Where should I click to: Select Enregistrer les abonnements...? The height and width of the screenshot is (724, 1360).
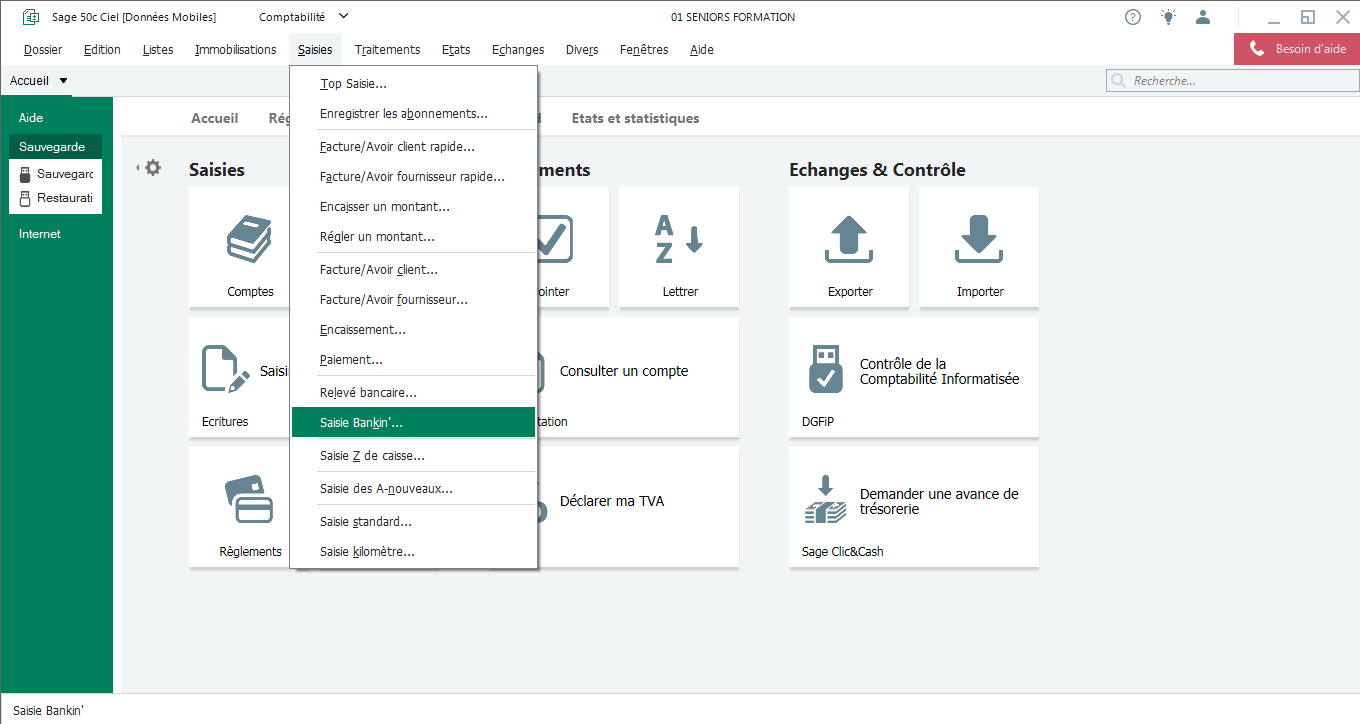[414, 114]
